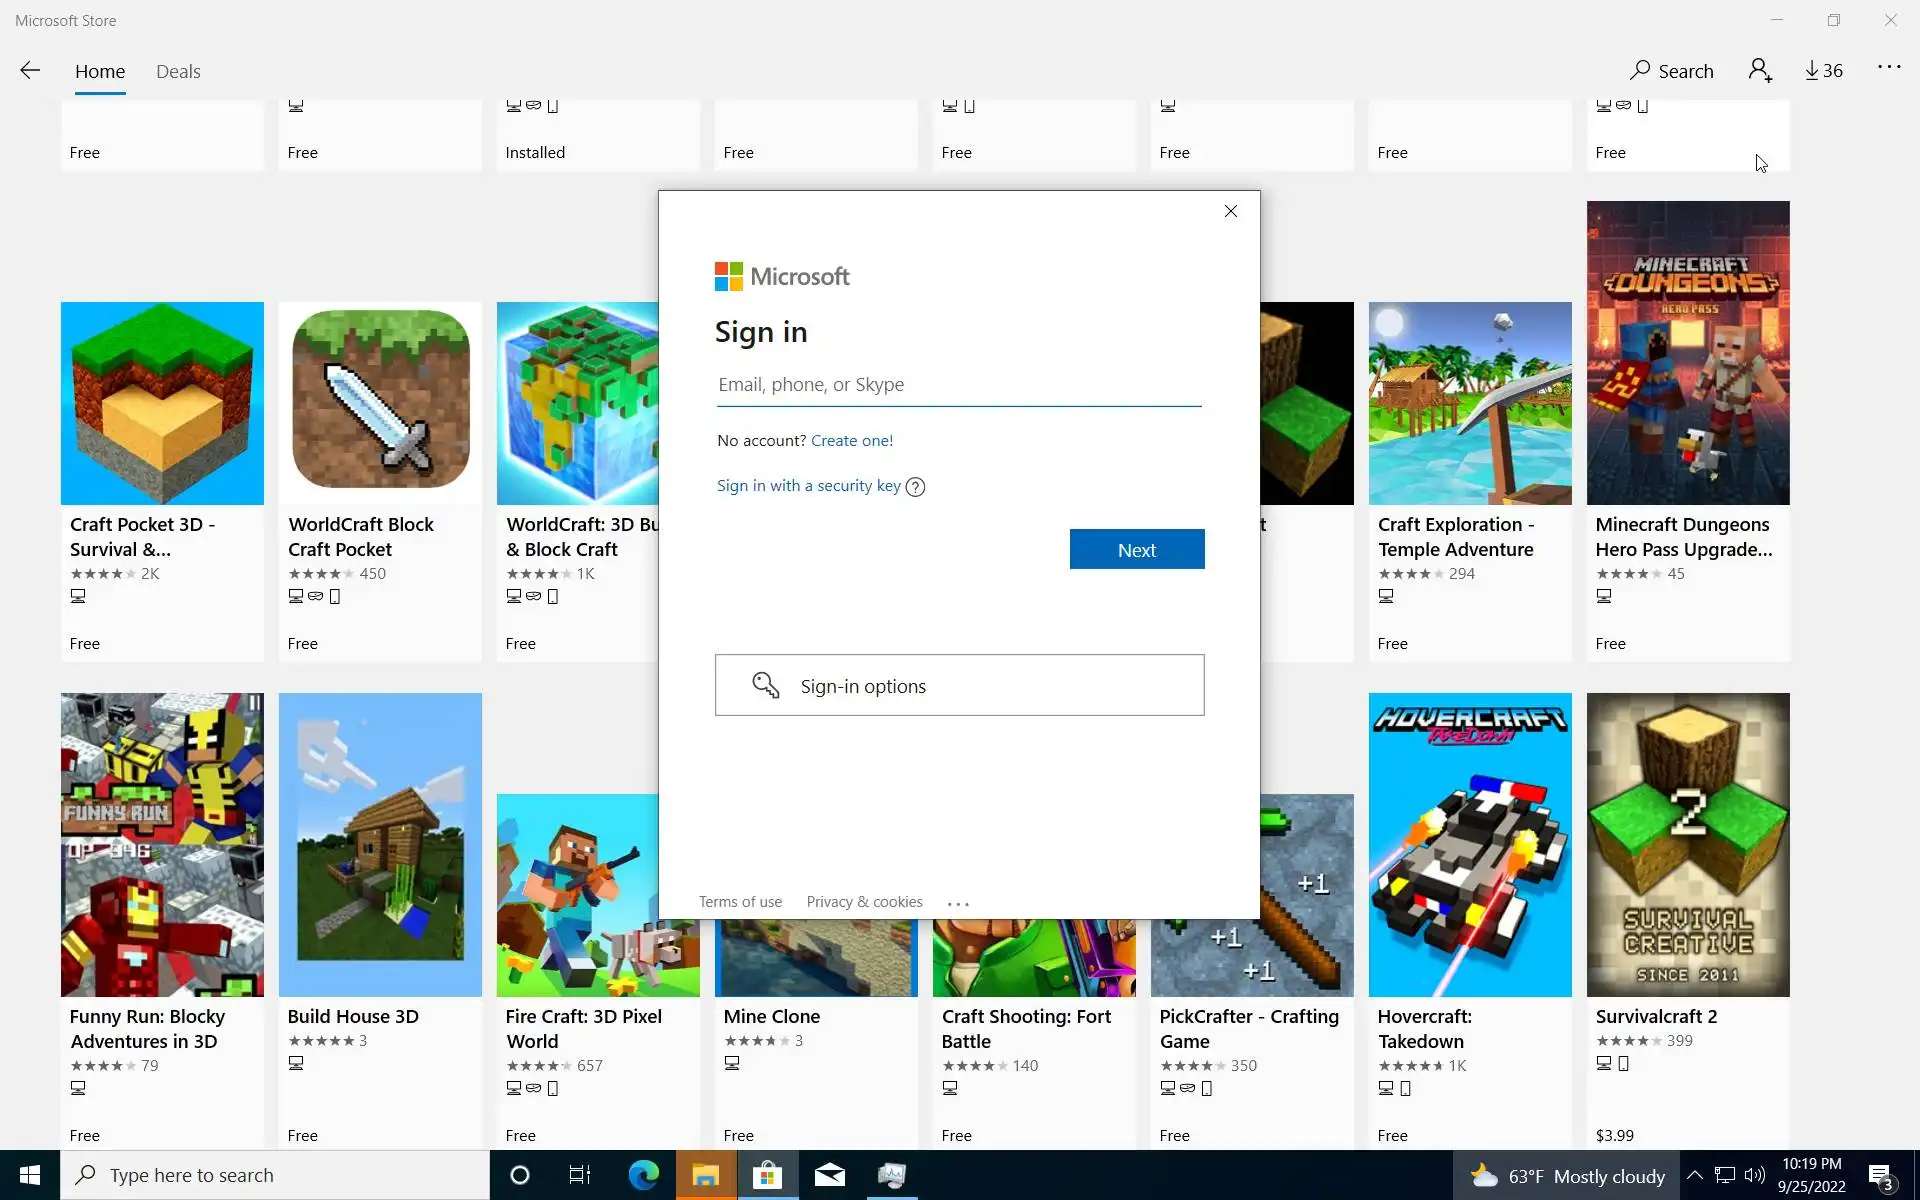The width and height of the screenshot is (1920, 1200).
Task: Open Hovercraft: Takedown game thumbnail
Action: coord(1469,845)
